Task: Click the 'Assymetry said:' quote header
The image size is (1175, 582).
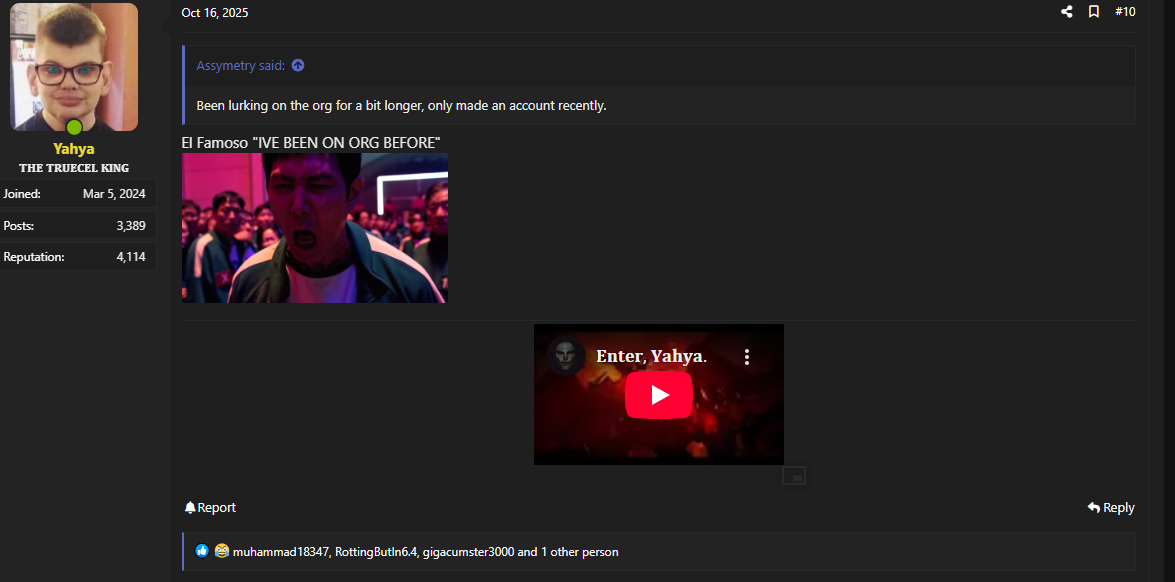Action: (x=240, y=66)
